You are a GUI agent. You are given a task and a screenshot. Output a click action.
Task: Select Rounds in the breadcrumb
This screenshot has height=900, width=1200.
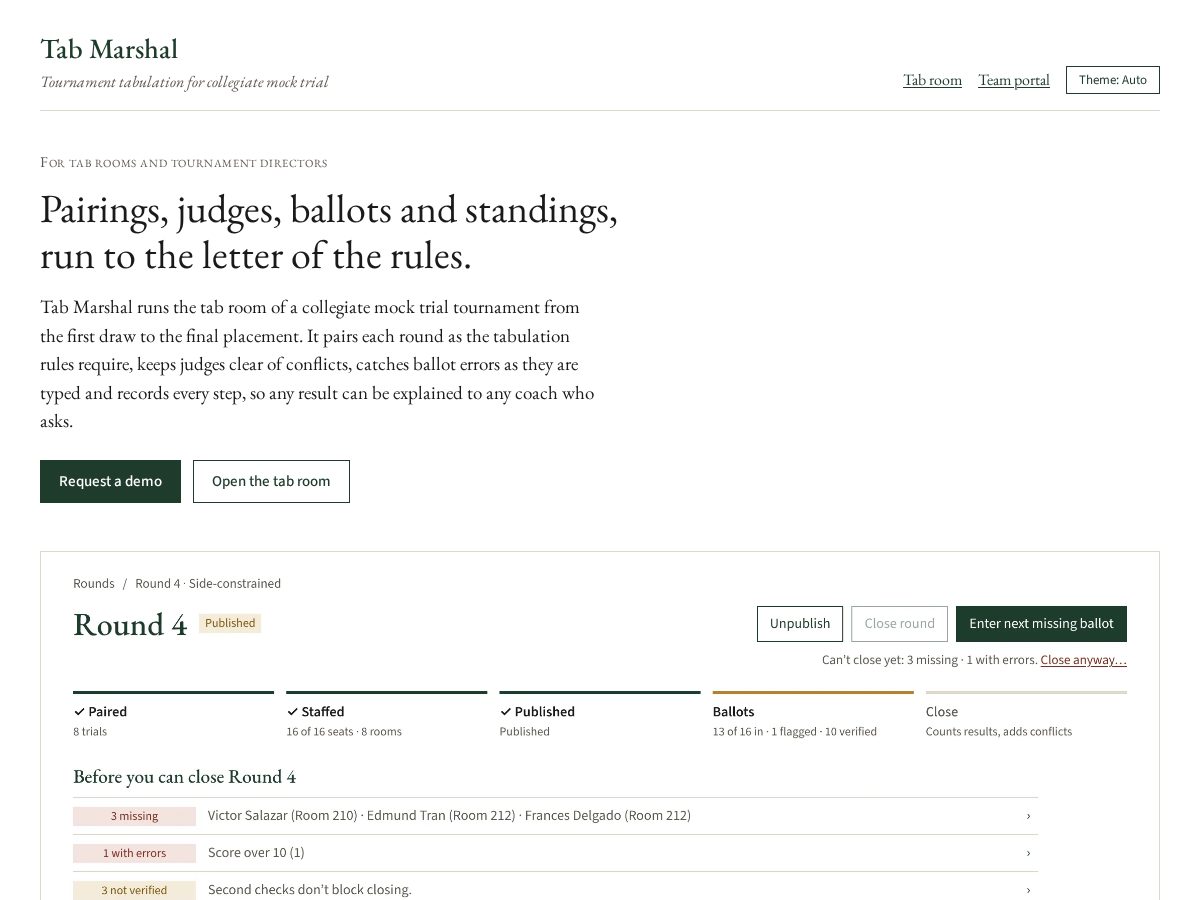point(94,583)
